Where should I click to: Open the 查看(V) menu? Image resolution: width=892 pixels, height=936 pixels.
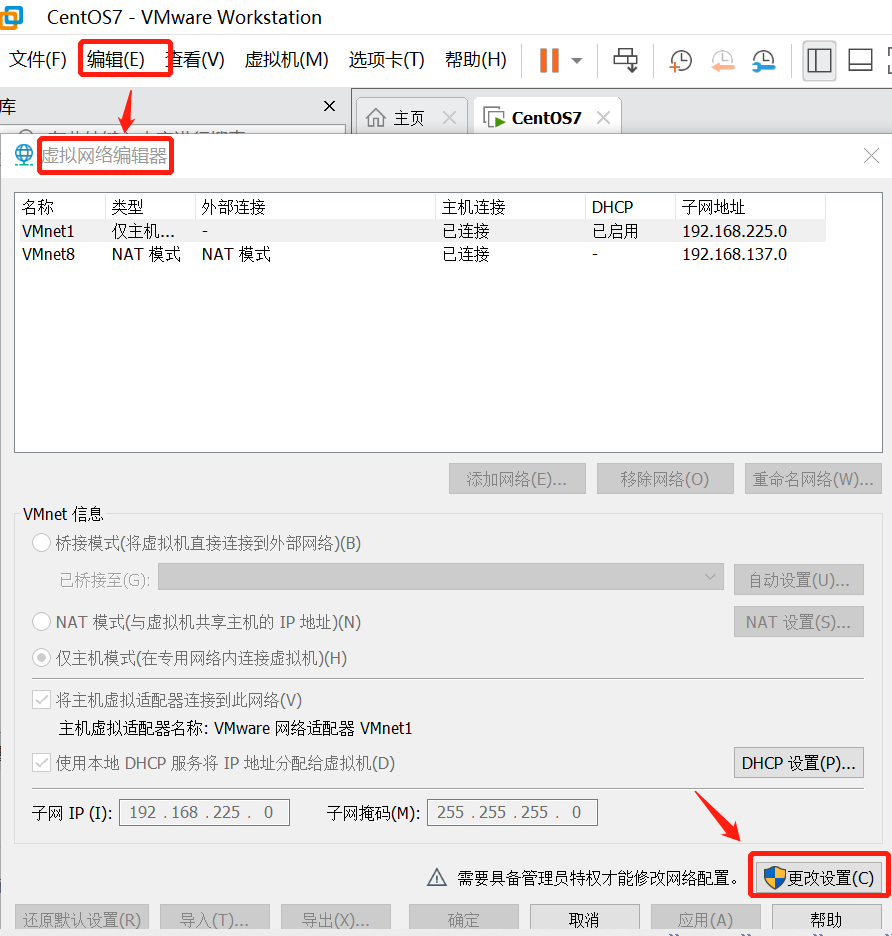[195, 60]
